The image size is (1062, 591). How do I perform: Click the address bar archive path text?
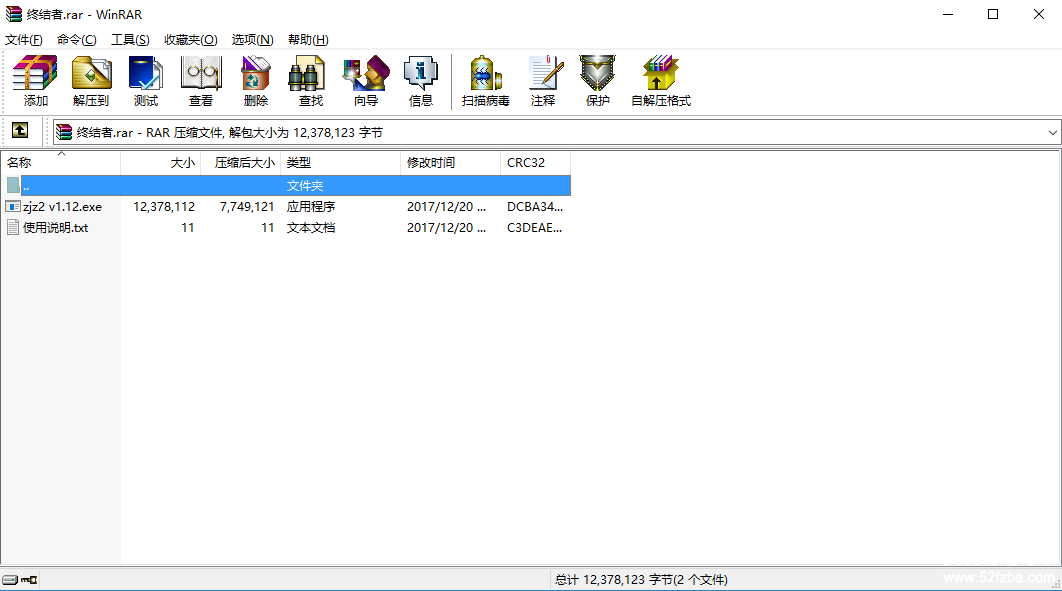(x=230, y=132)
